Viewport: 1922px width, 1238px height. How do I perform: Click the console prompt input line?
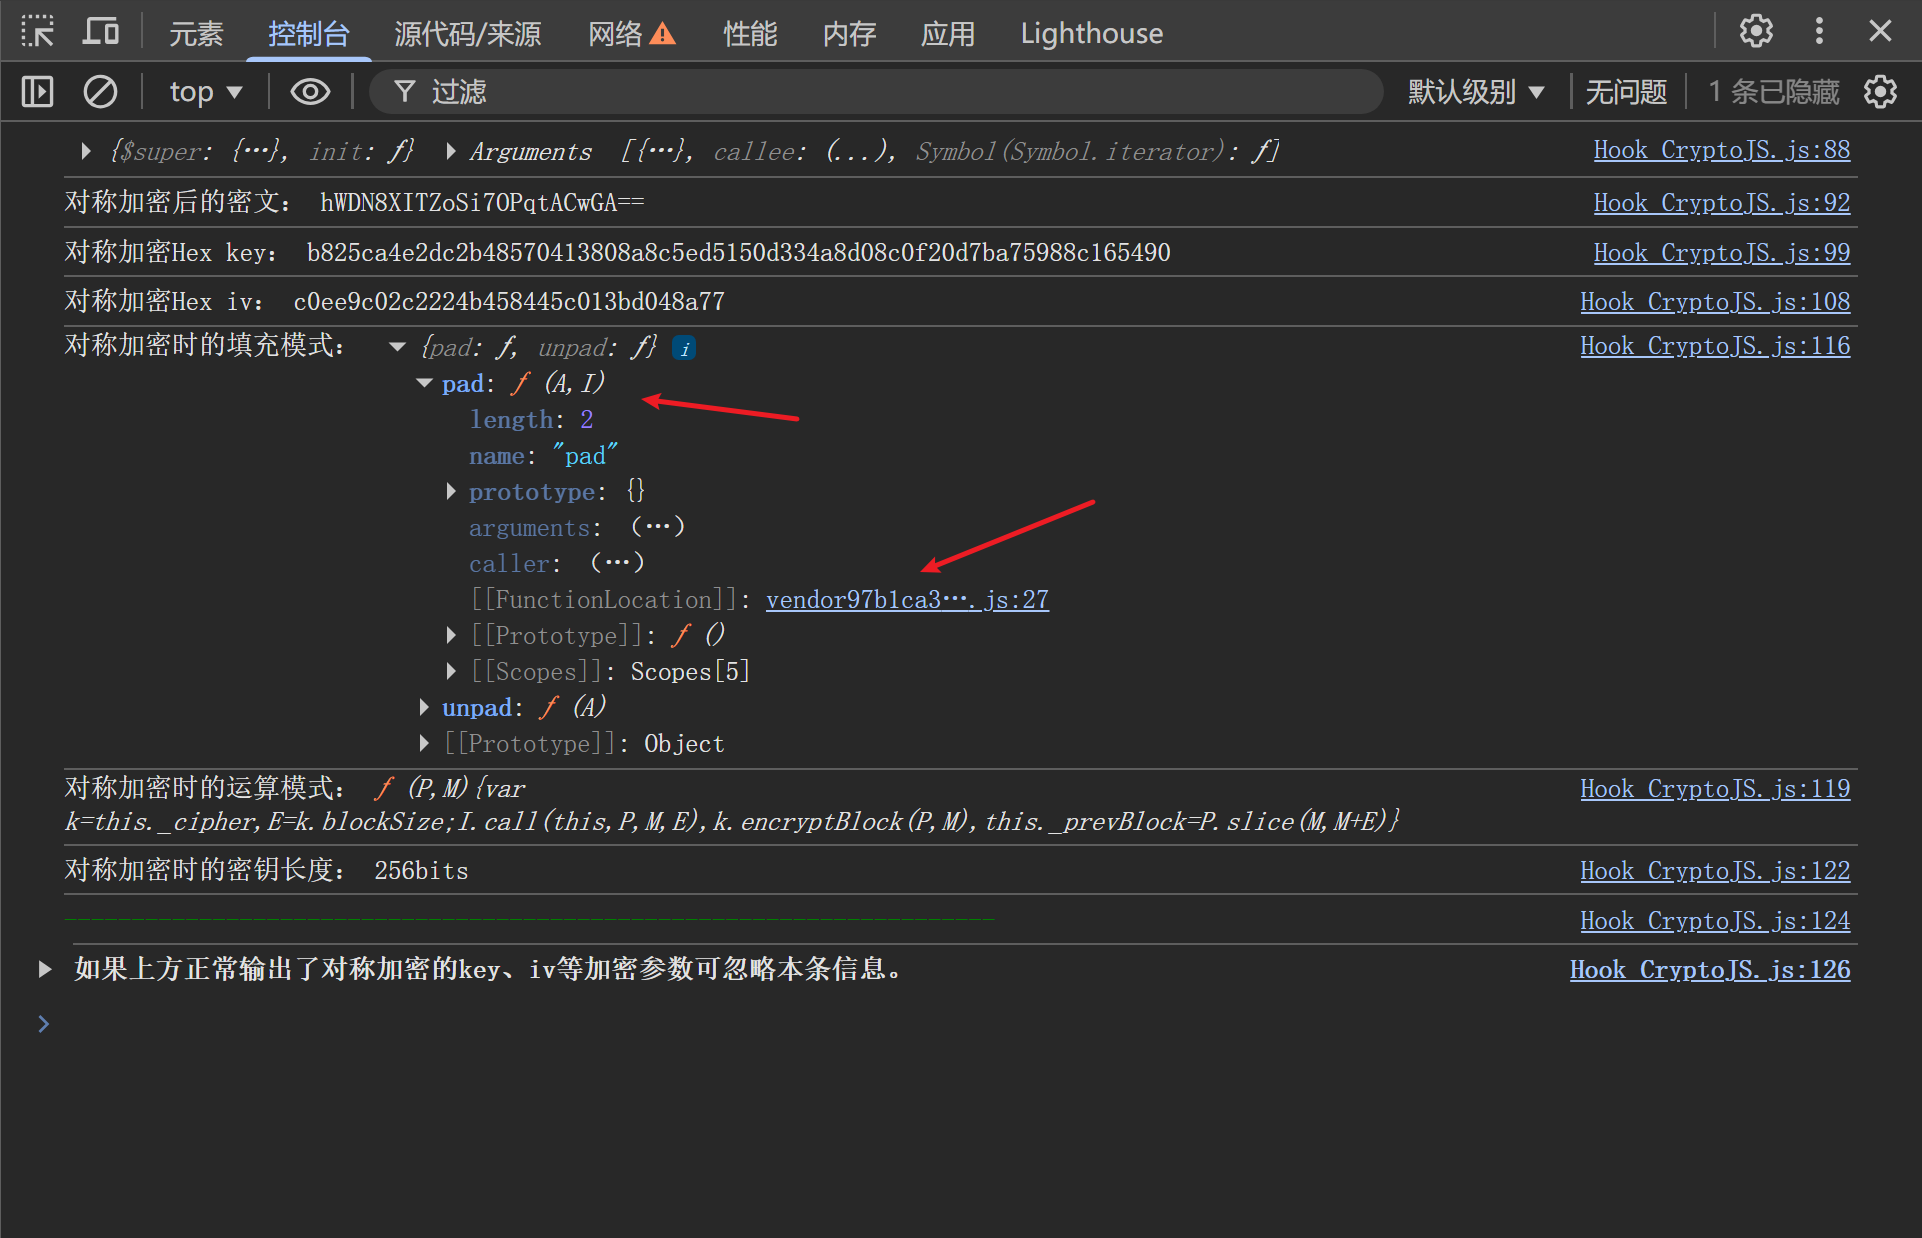[x=960, y=1024]
